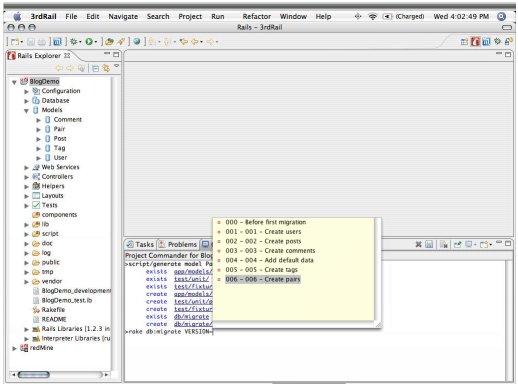Image resolution: width=518 pixels, height=384 pixels.
Task: Expand the Database tree node
Action: pyautogui.click(x=26, y=101)
